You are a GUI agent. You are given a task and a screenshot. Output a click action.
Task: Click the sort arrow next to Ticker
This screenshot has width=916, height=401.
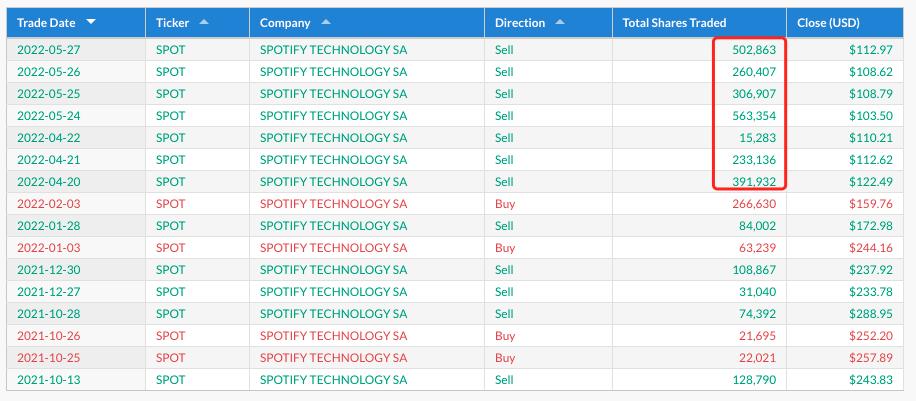tap(204, 22)
